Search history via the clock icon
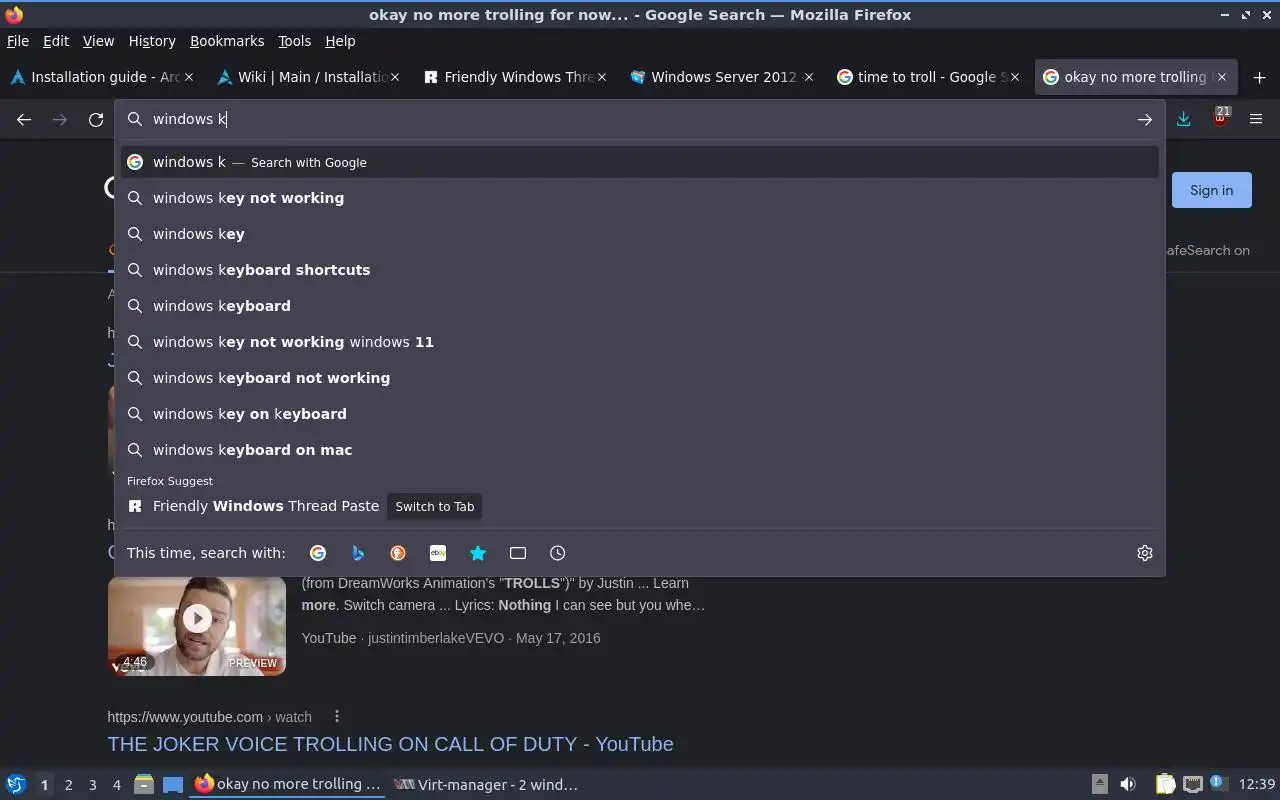This screenshot has width=1280, height=800. click(x=558, y=553)
